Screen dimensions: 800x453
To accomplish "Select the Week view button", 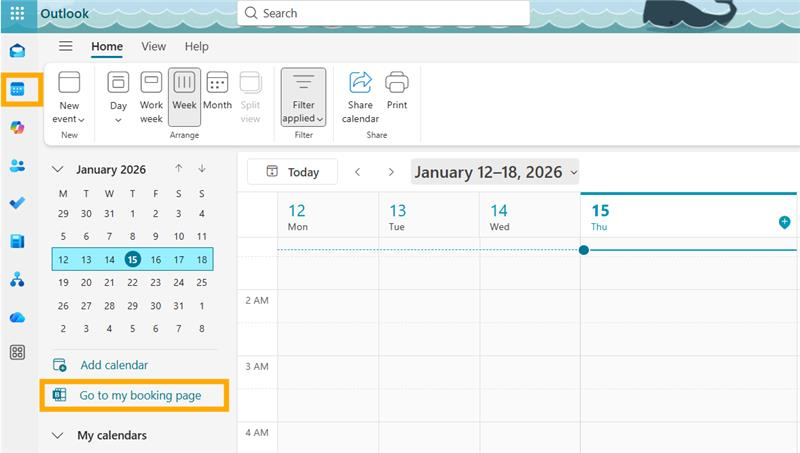I will (184, 97).
